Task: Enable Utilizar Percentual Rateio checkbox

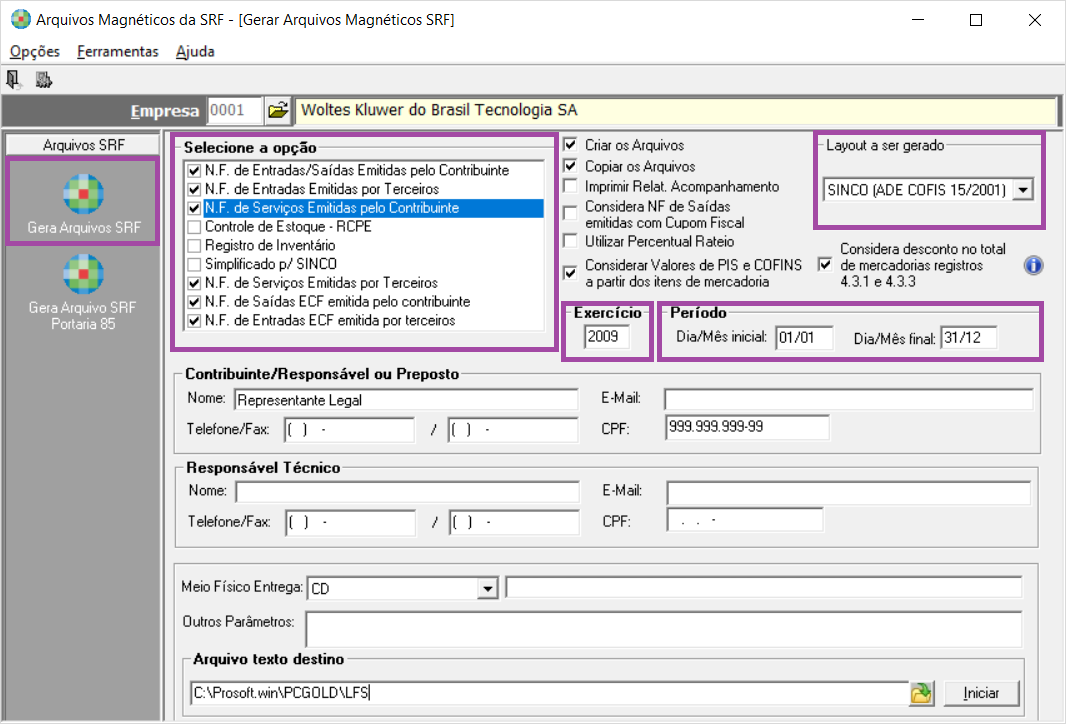Action: [x=570, y=241]
